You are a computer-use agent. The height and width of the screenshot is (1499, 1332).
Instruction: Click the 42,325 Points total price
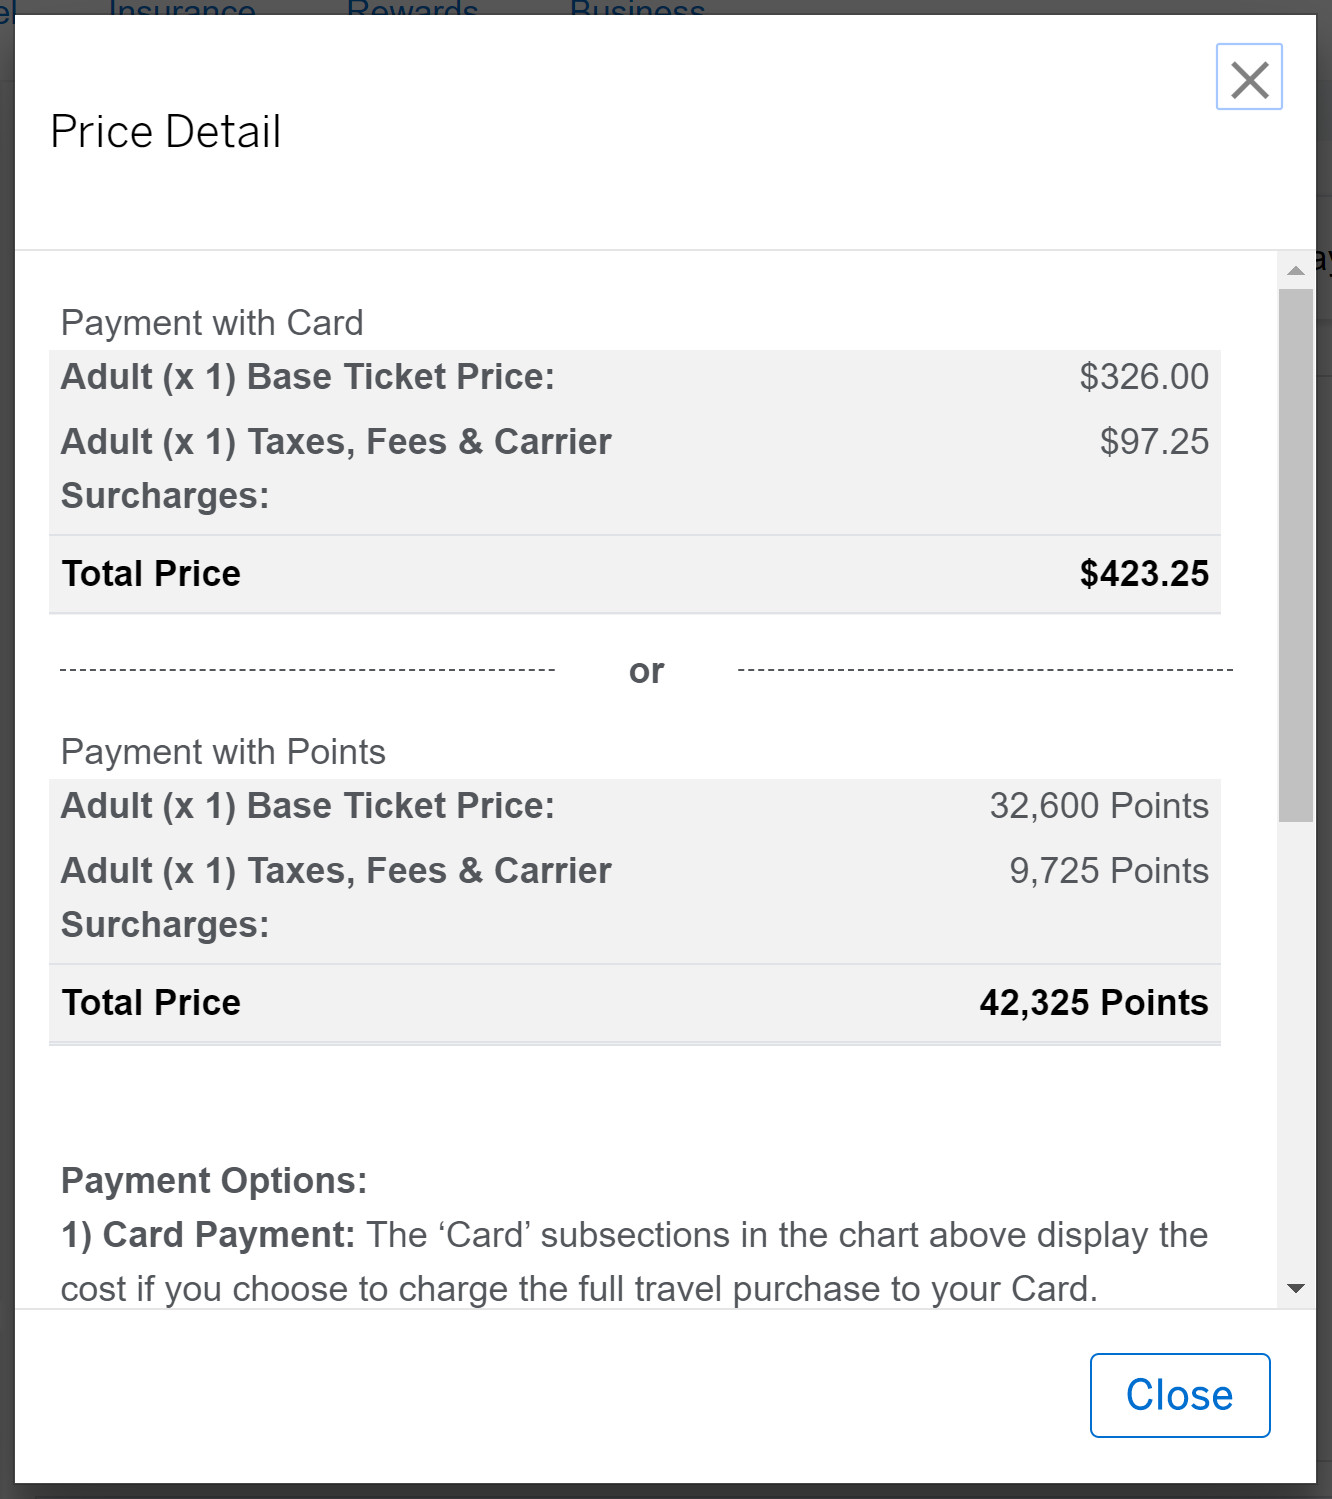click(1094, 1003)
